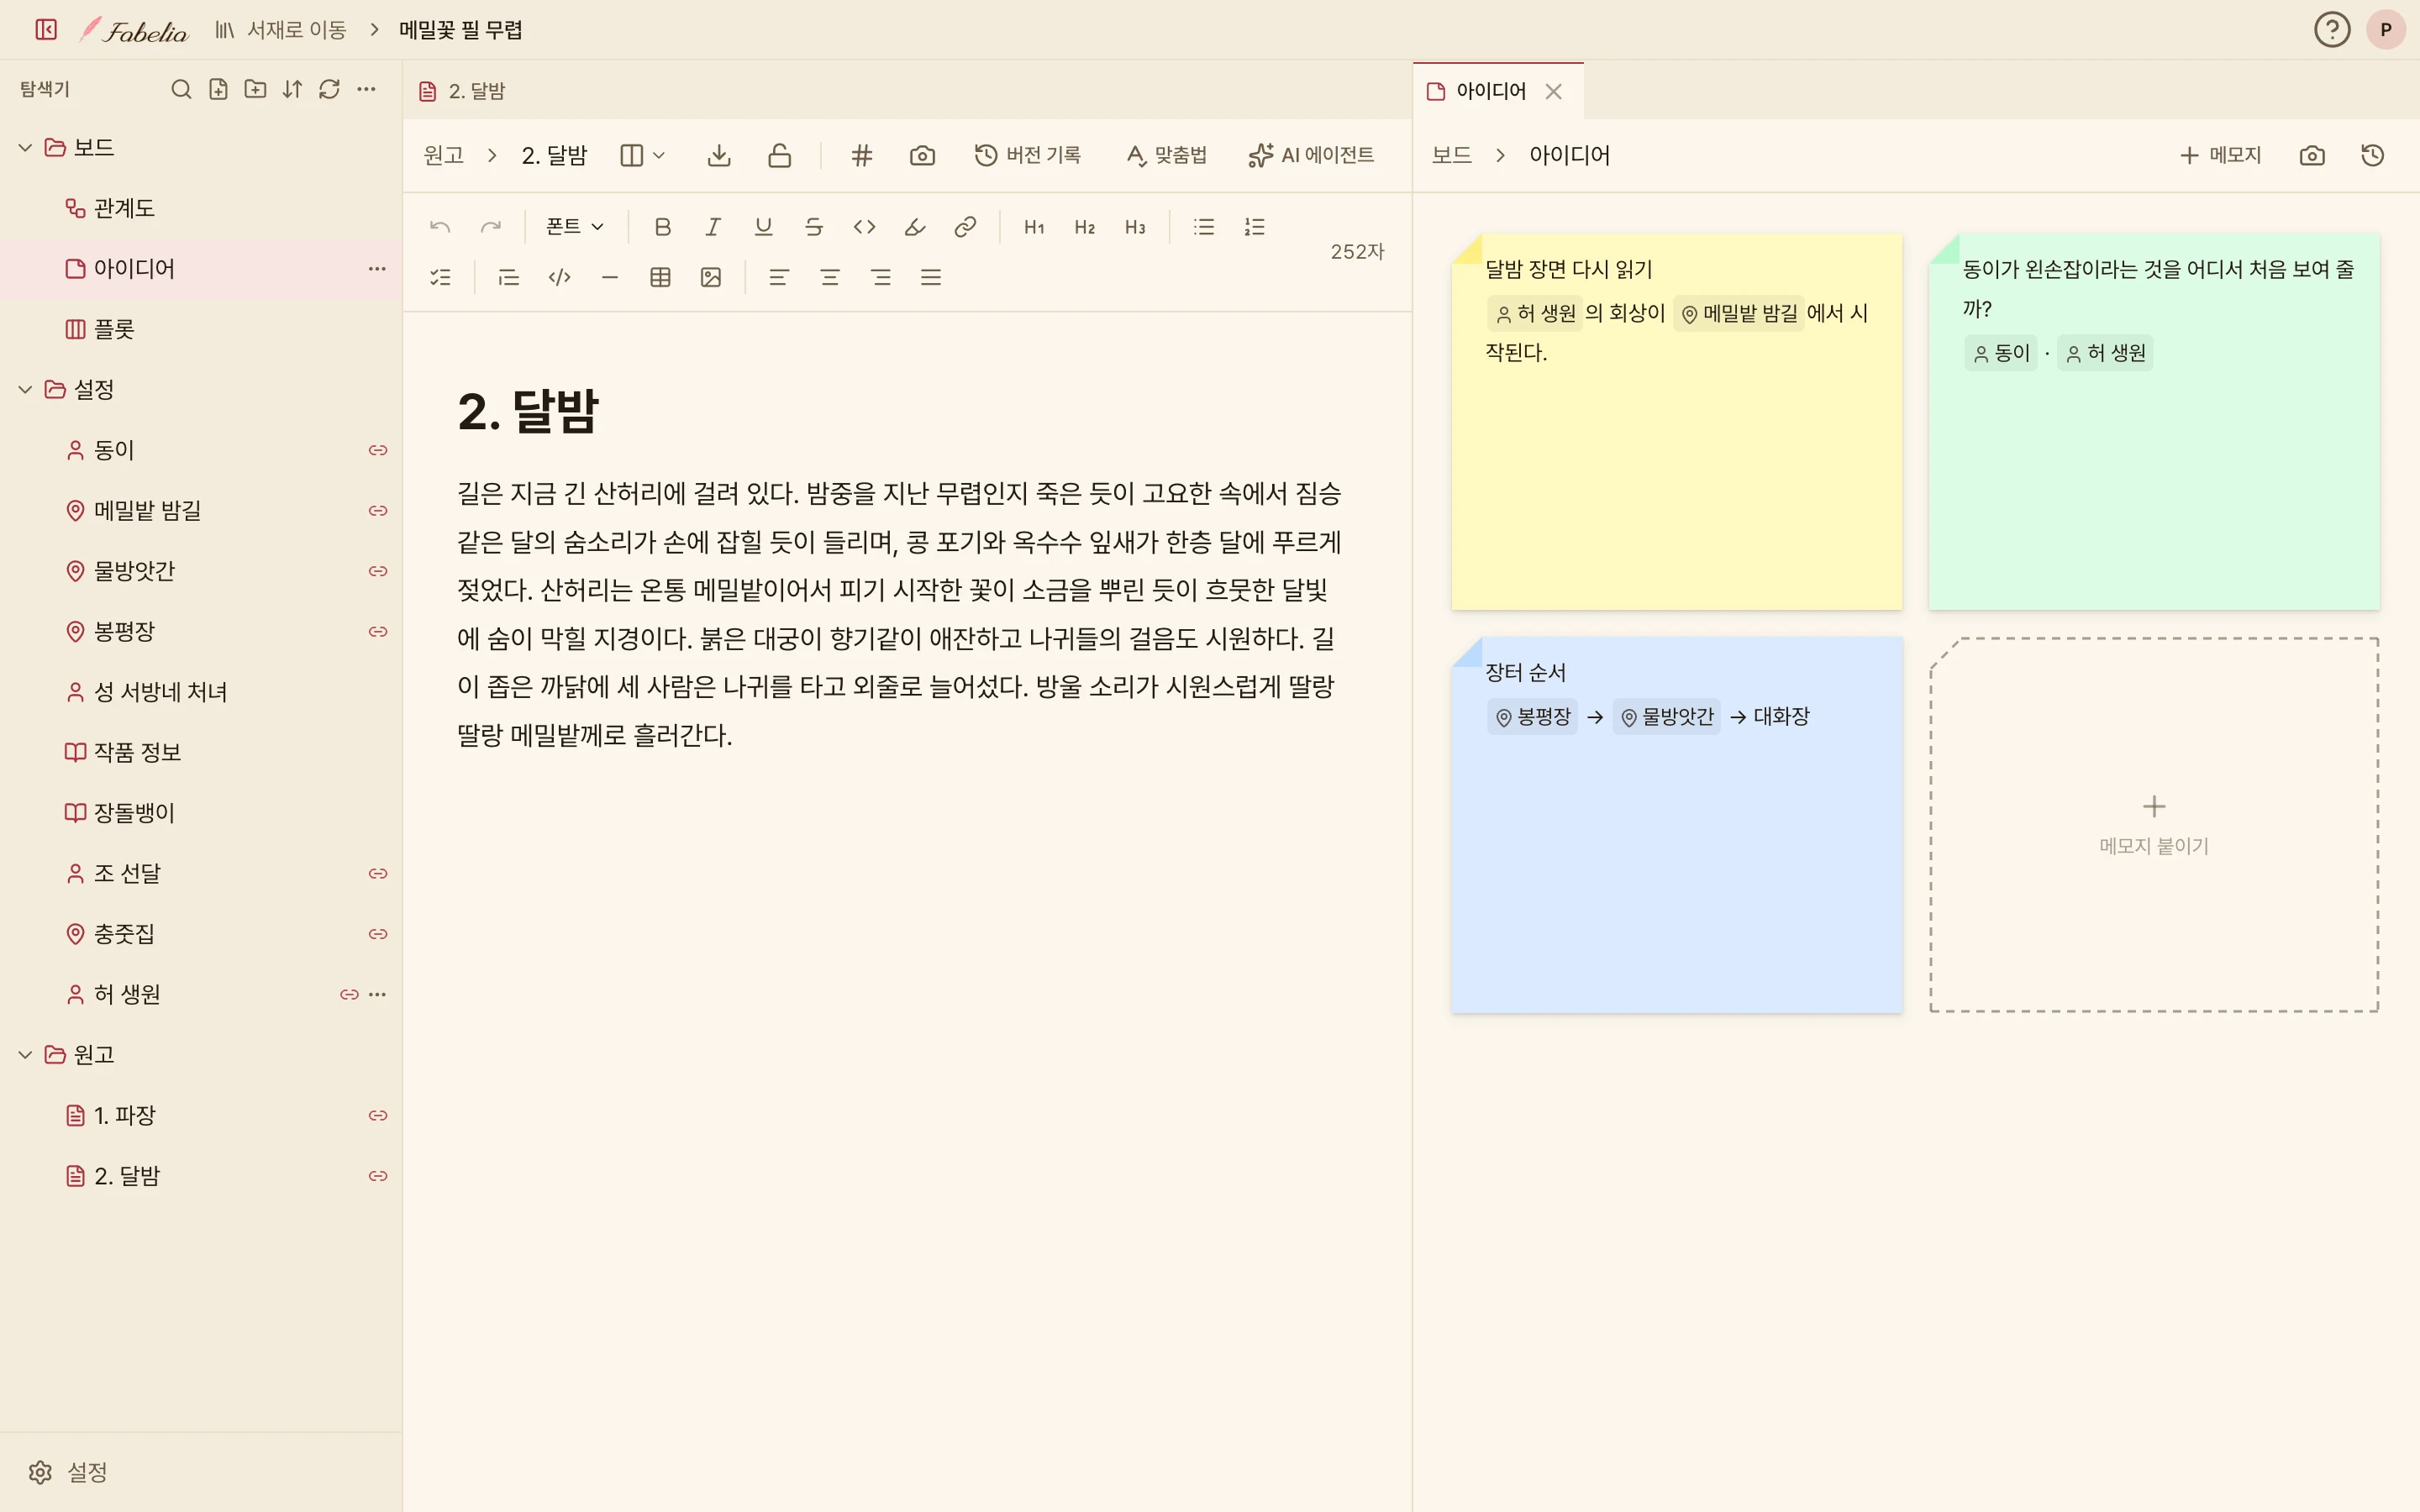Viewport: 2420px width, 1512px height.
Task: Insert a horizontal rule
Action: 610,277
